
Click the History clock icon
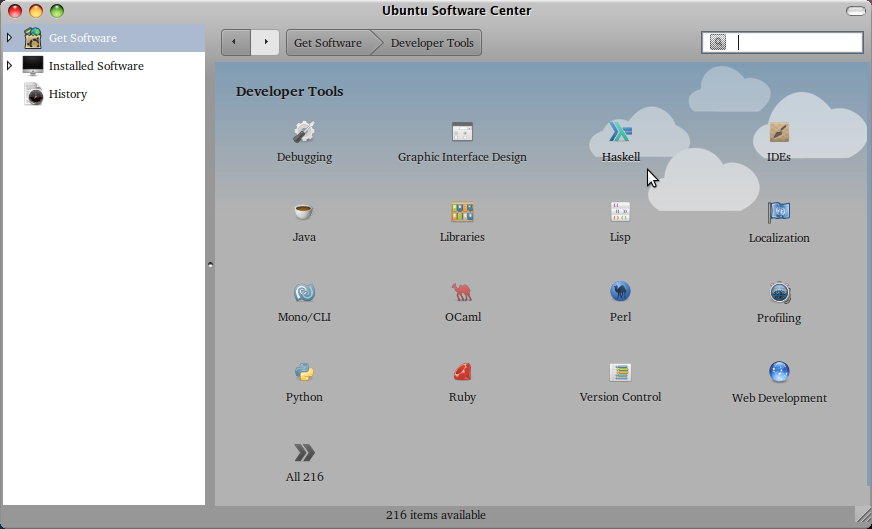33,93
